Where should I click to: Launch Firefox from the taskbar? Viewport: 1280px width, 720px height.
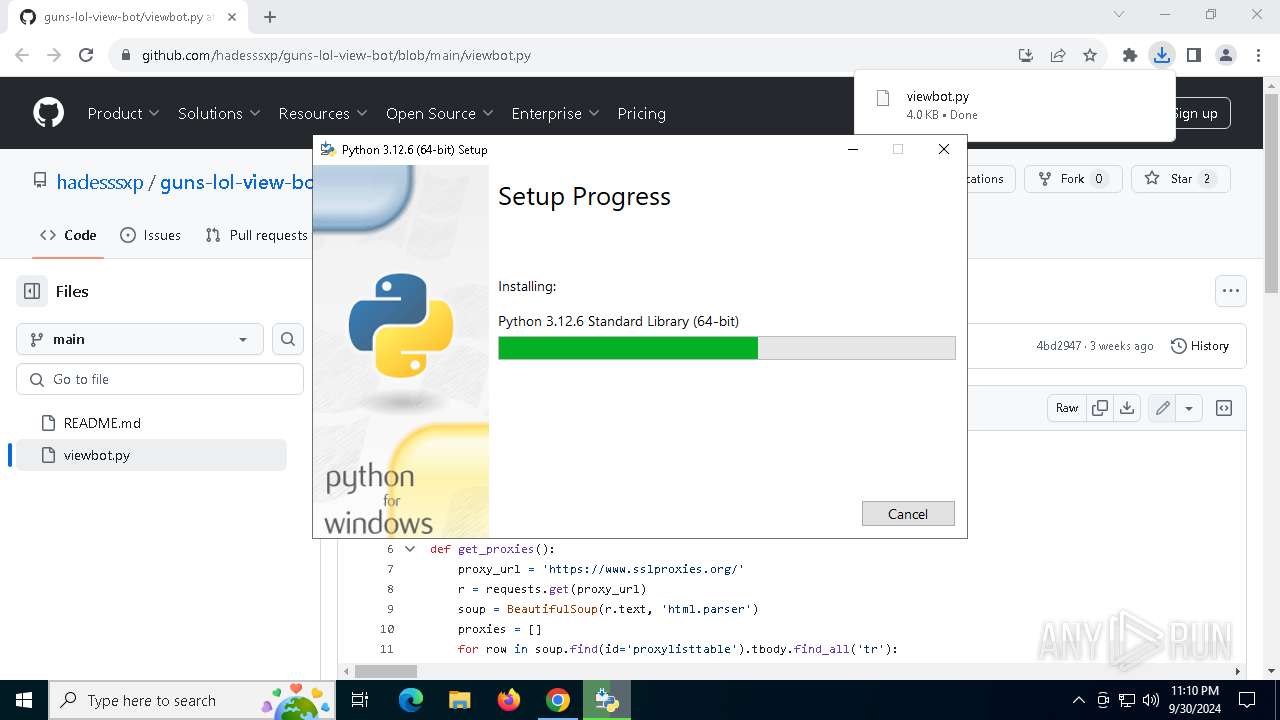tap(509, 700)
